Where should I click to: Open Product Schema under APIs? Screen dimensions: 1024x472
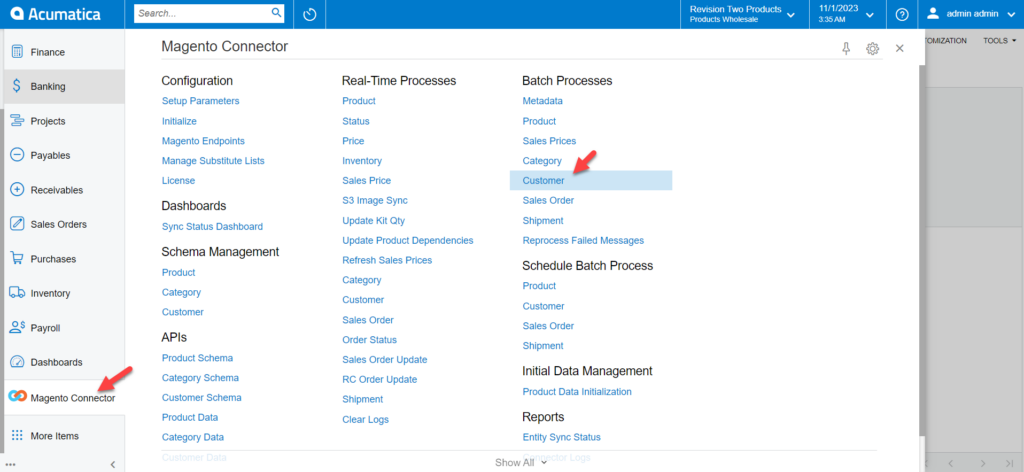click(197, 358)
